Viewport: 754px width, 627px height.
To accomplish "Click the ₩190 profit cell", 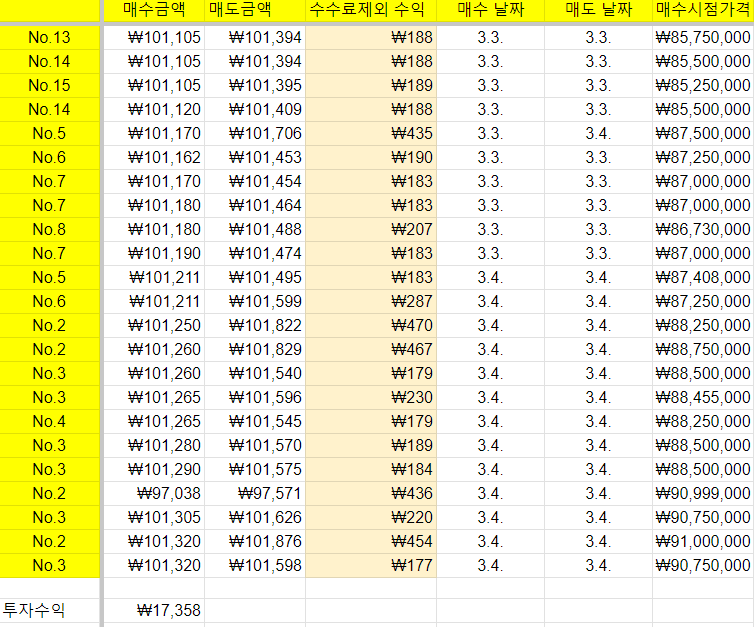I will [x=371, y=157].
